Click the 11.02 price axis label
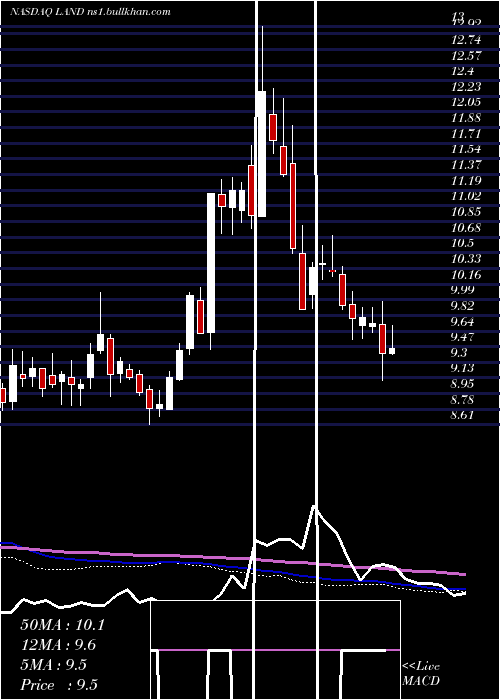The height and width of the screenshot is (700, 500). coord(466,196)
